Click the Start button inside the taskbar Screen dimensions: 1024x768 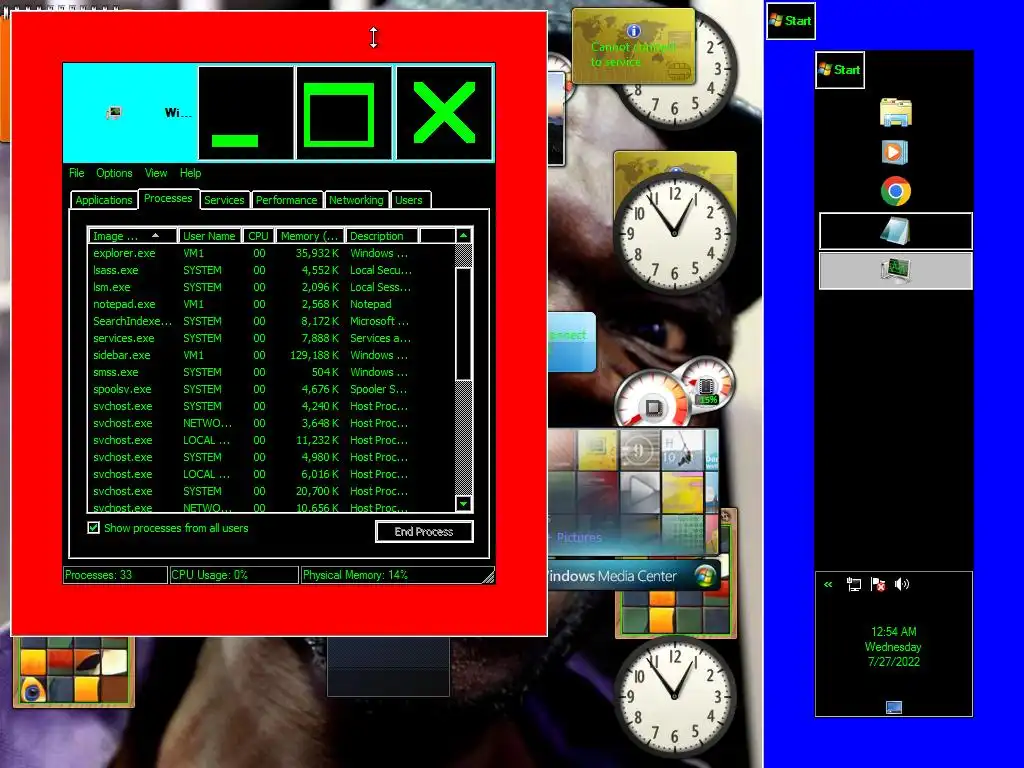840,70
